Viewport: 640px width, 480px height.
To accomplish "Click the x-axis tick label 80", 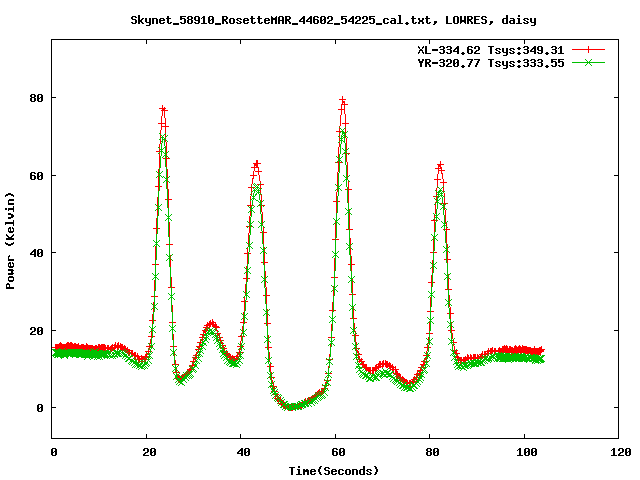I will [432, 452].
